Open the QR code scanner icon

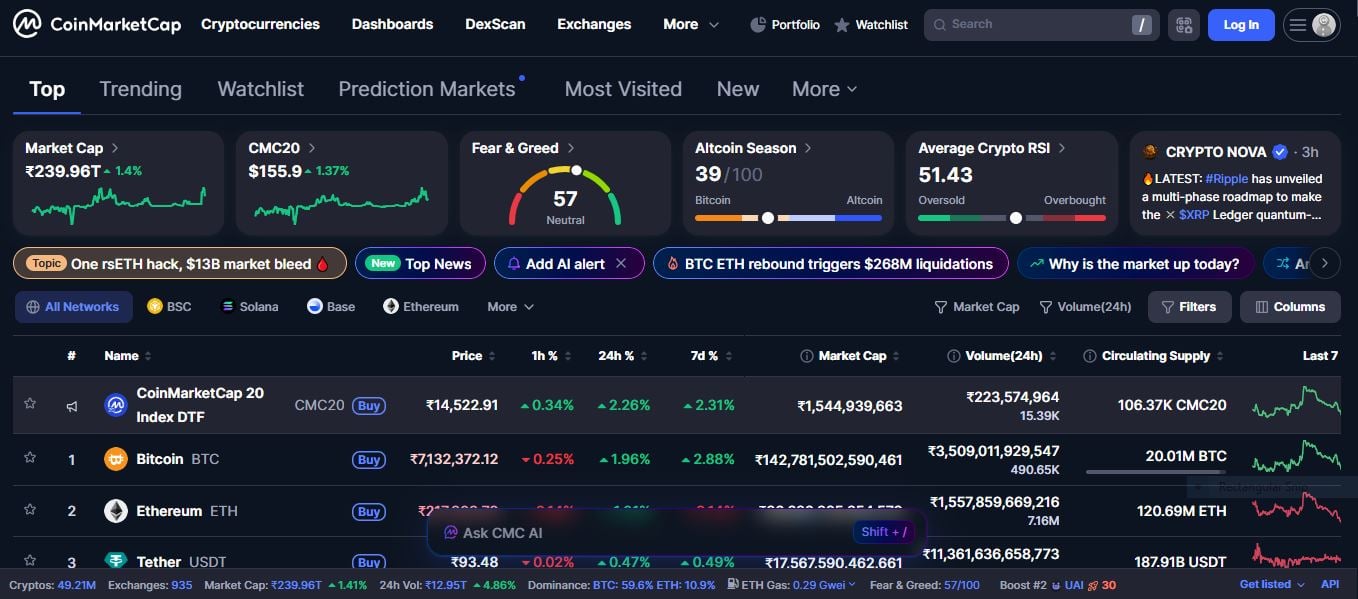[1183, 24]
